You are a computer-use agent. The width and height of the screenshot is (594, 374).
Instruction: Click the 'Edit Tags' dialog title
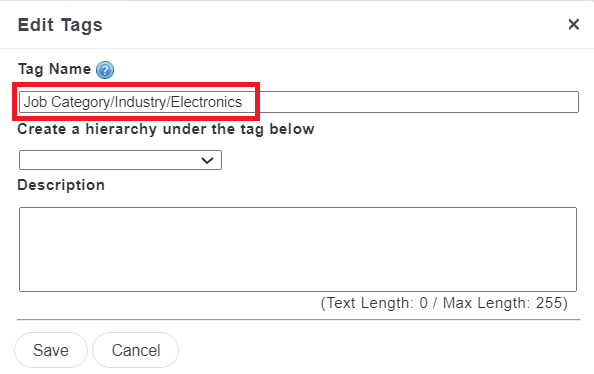[x=60, y=25]
